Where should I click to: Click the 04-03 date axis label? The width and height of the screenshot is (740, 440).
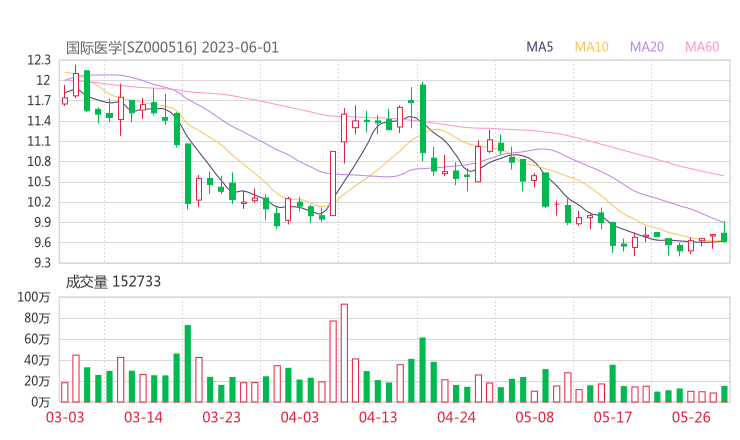point(300,417)
